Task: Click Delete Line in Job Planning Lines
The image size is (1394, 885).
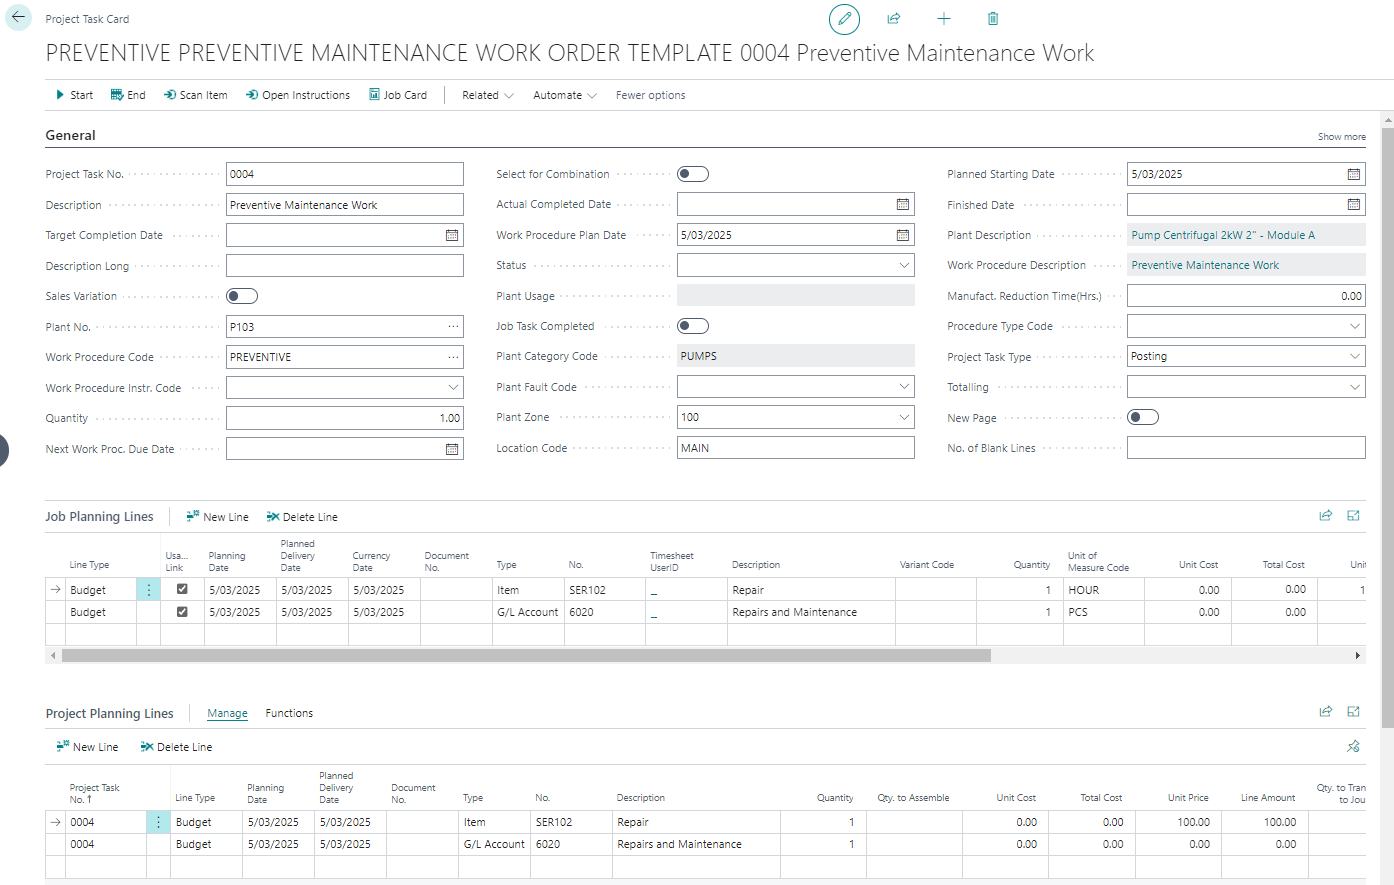Action: click(302, 517)
